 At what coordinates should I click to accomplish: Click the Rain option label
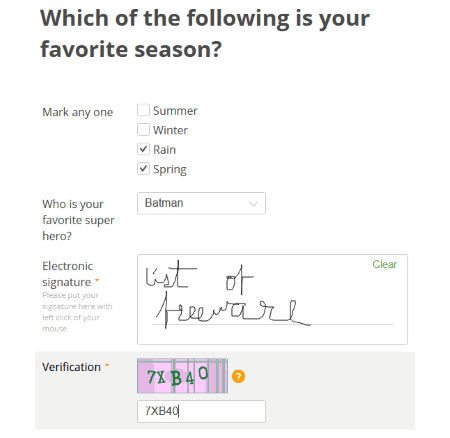click(x=164, y=150)
